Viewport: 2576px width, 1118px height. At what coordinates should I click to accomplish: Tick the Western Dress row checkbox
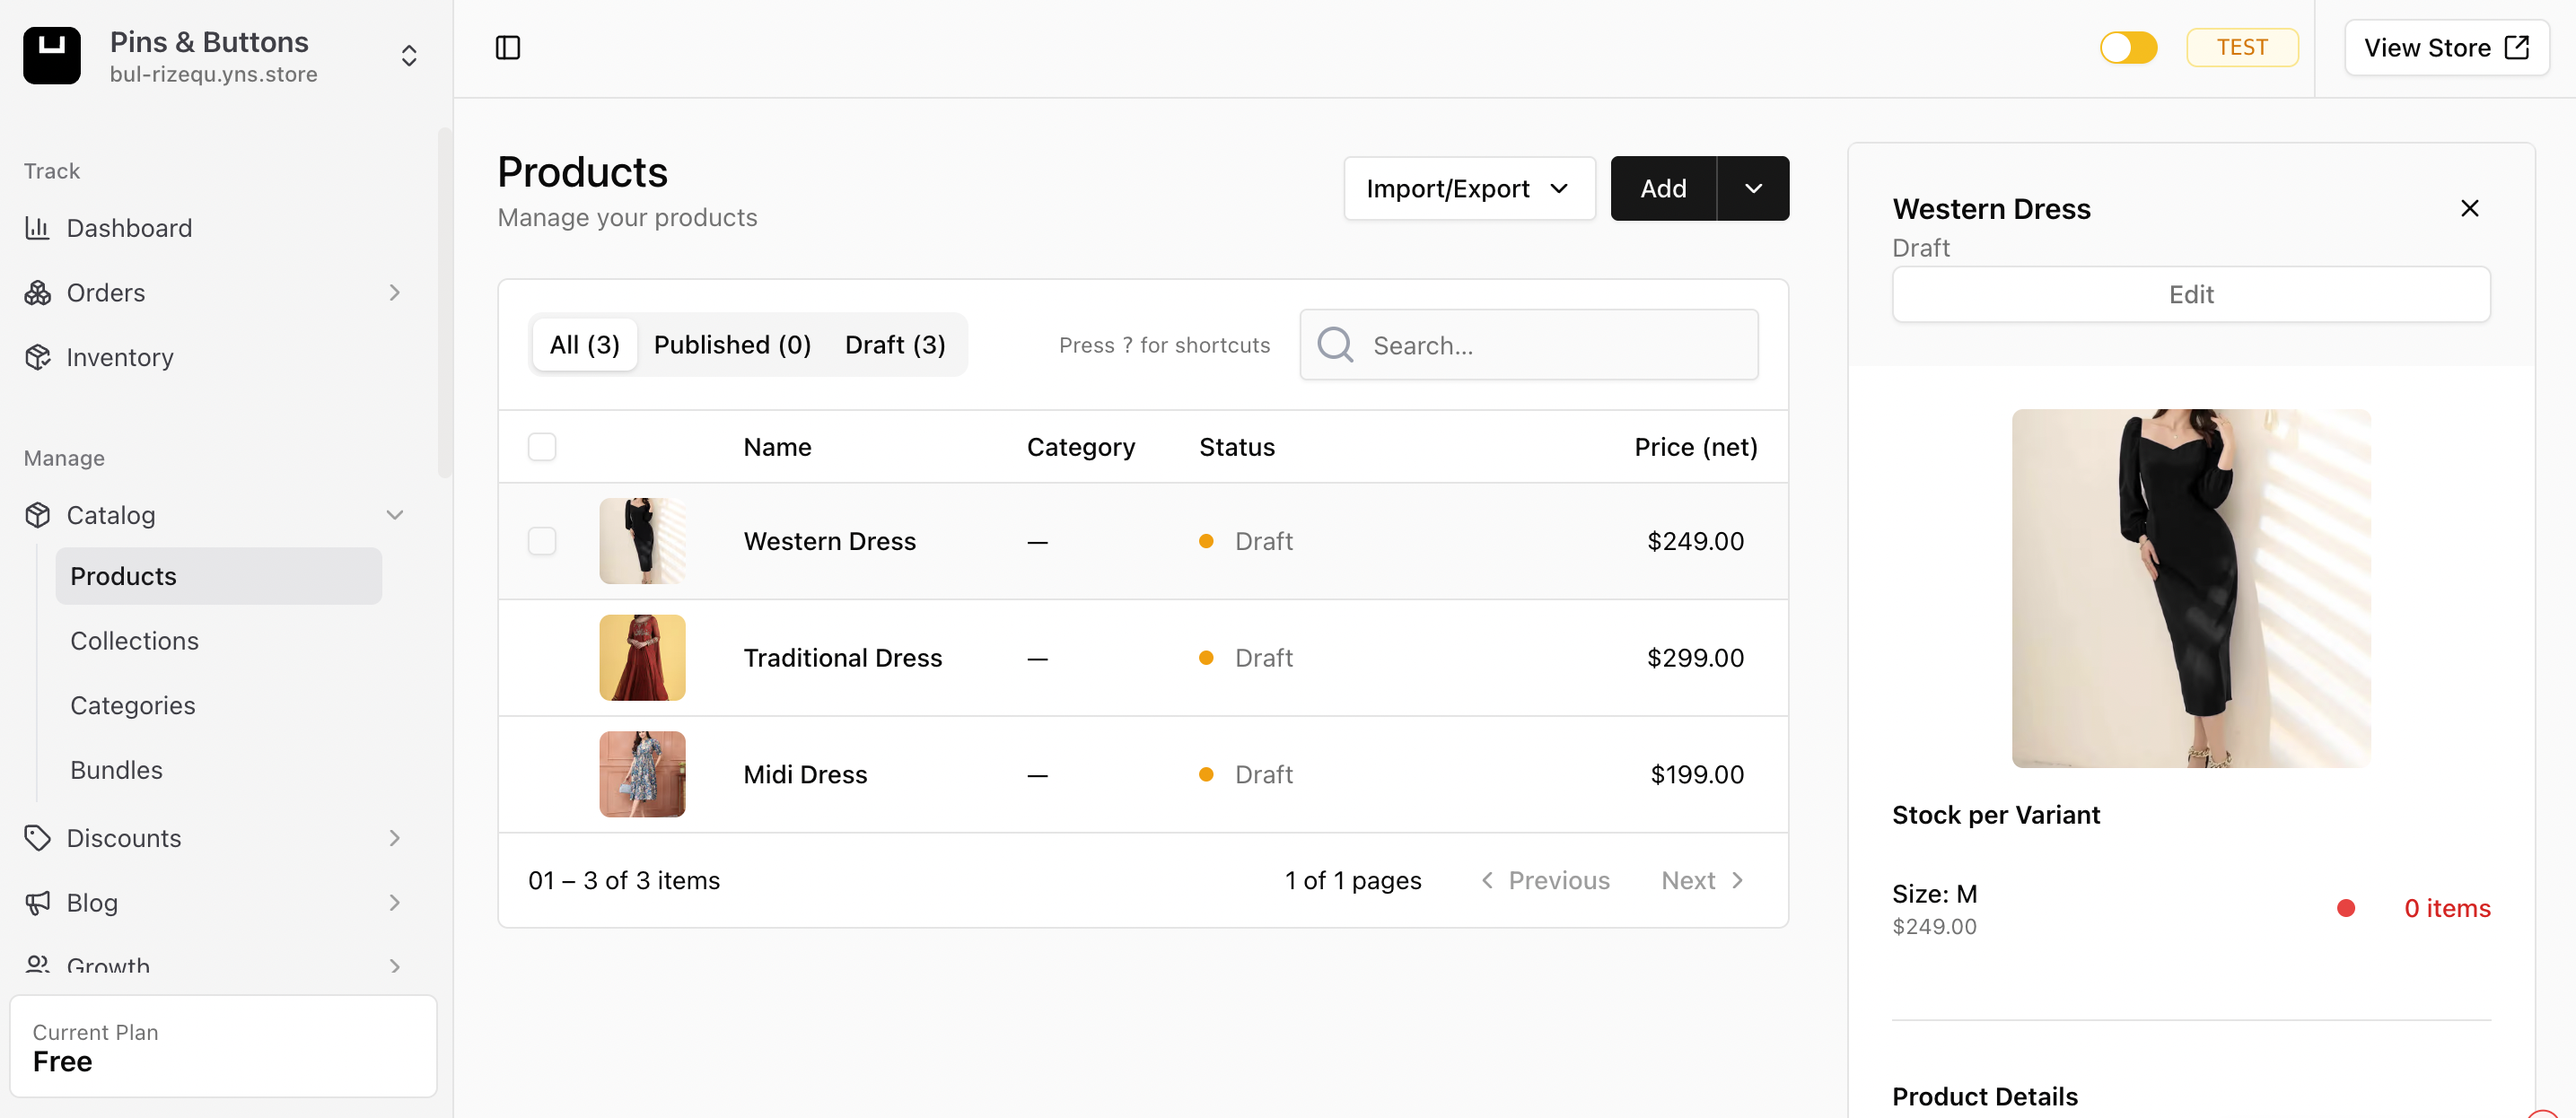point(542,541)
